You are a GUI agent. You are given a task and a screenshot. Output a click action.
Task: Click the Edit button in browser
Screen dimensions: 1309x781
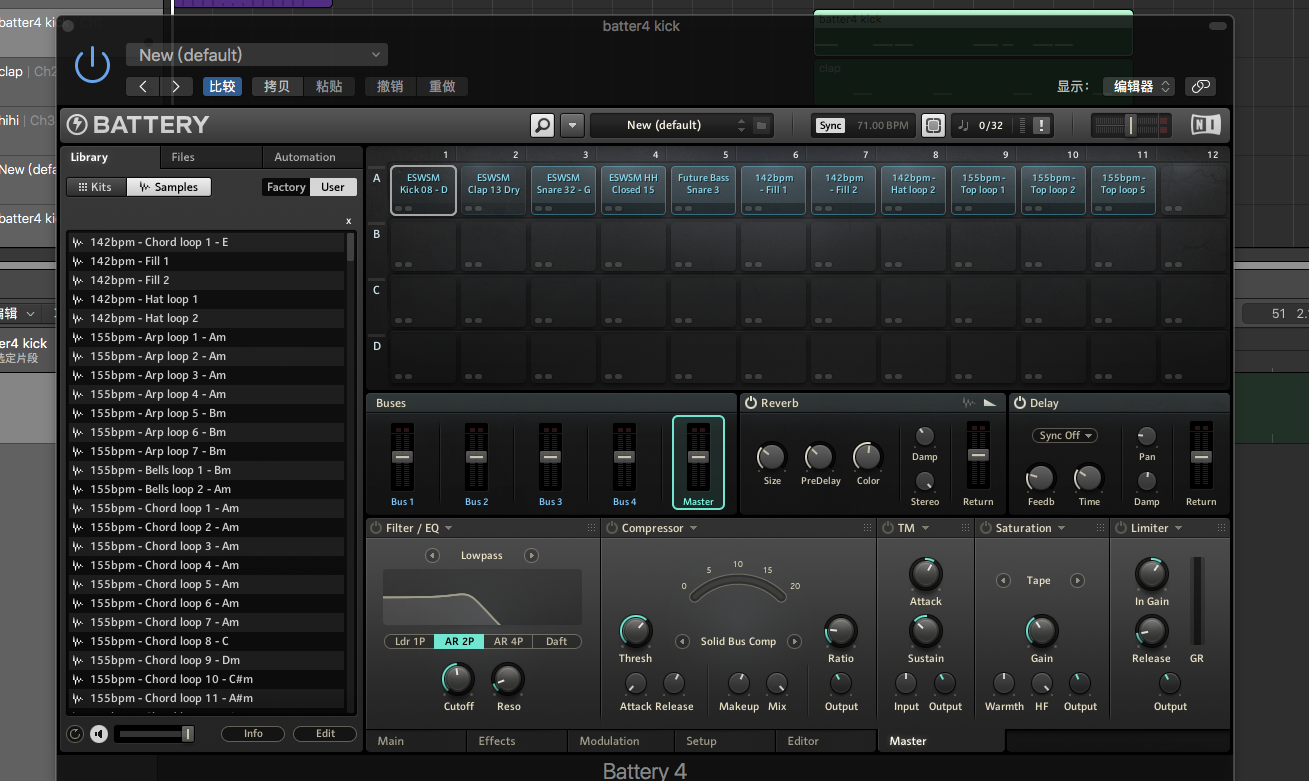[x=325, y=734]
